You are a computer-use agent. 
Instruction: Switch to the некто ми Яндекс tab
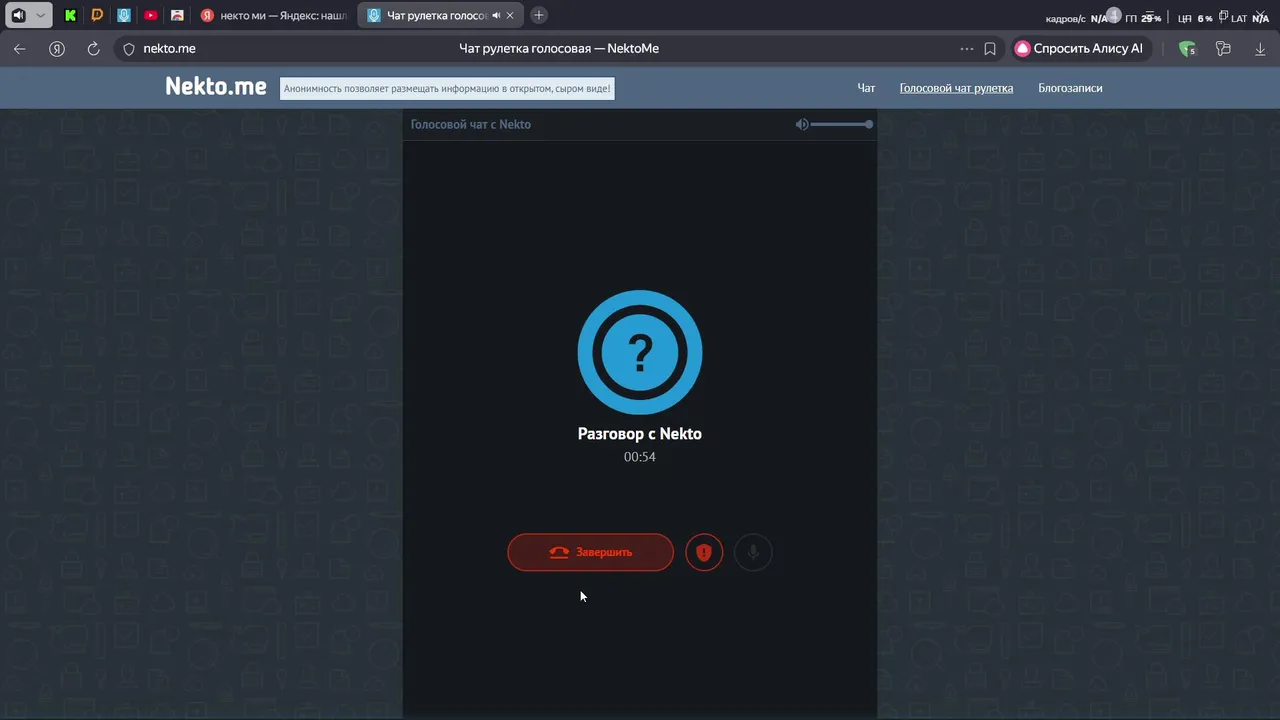pos(273,15)
